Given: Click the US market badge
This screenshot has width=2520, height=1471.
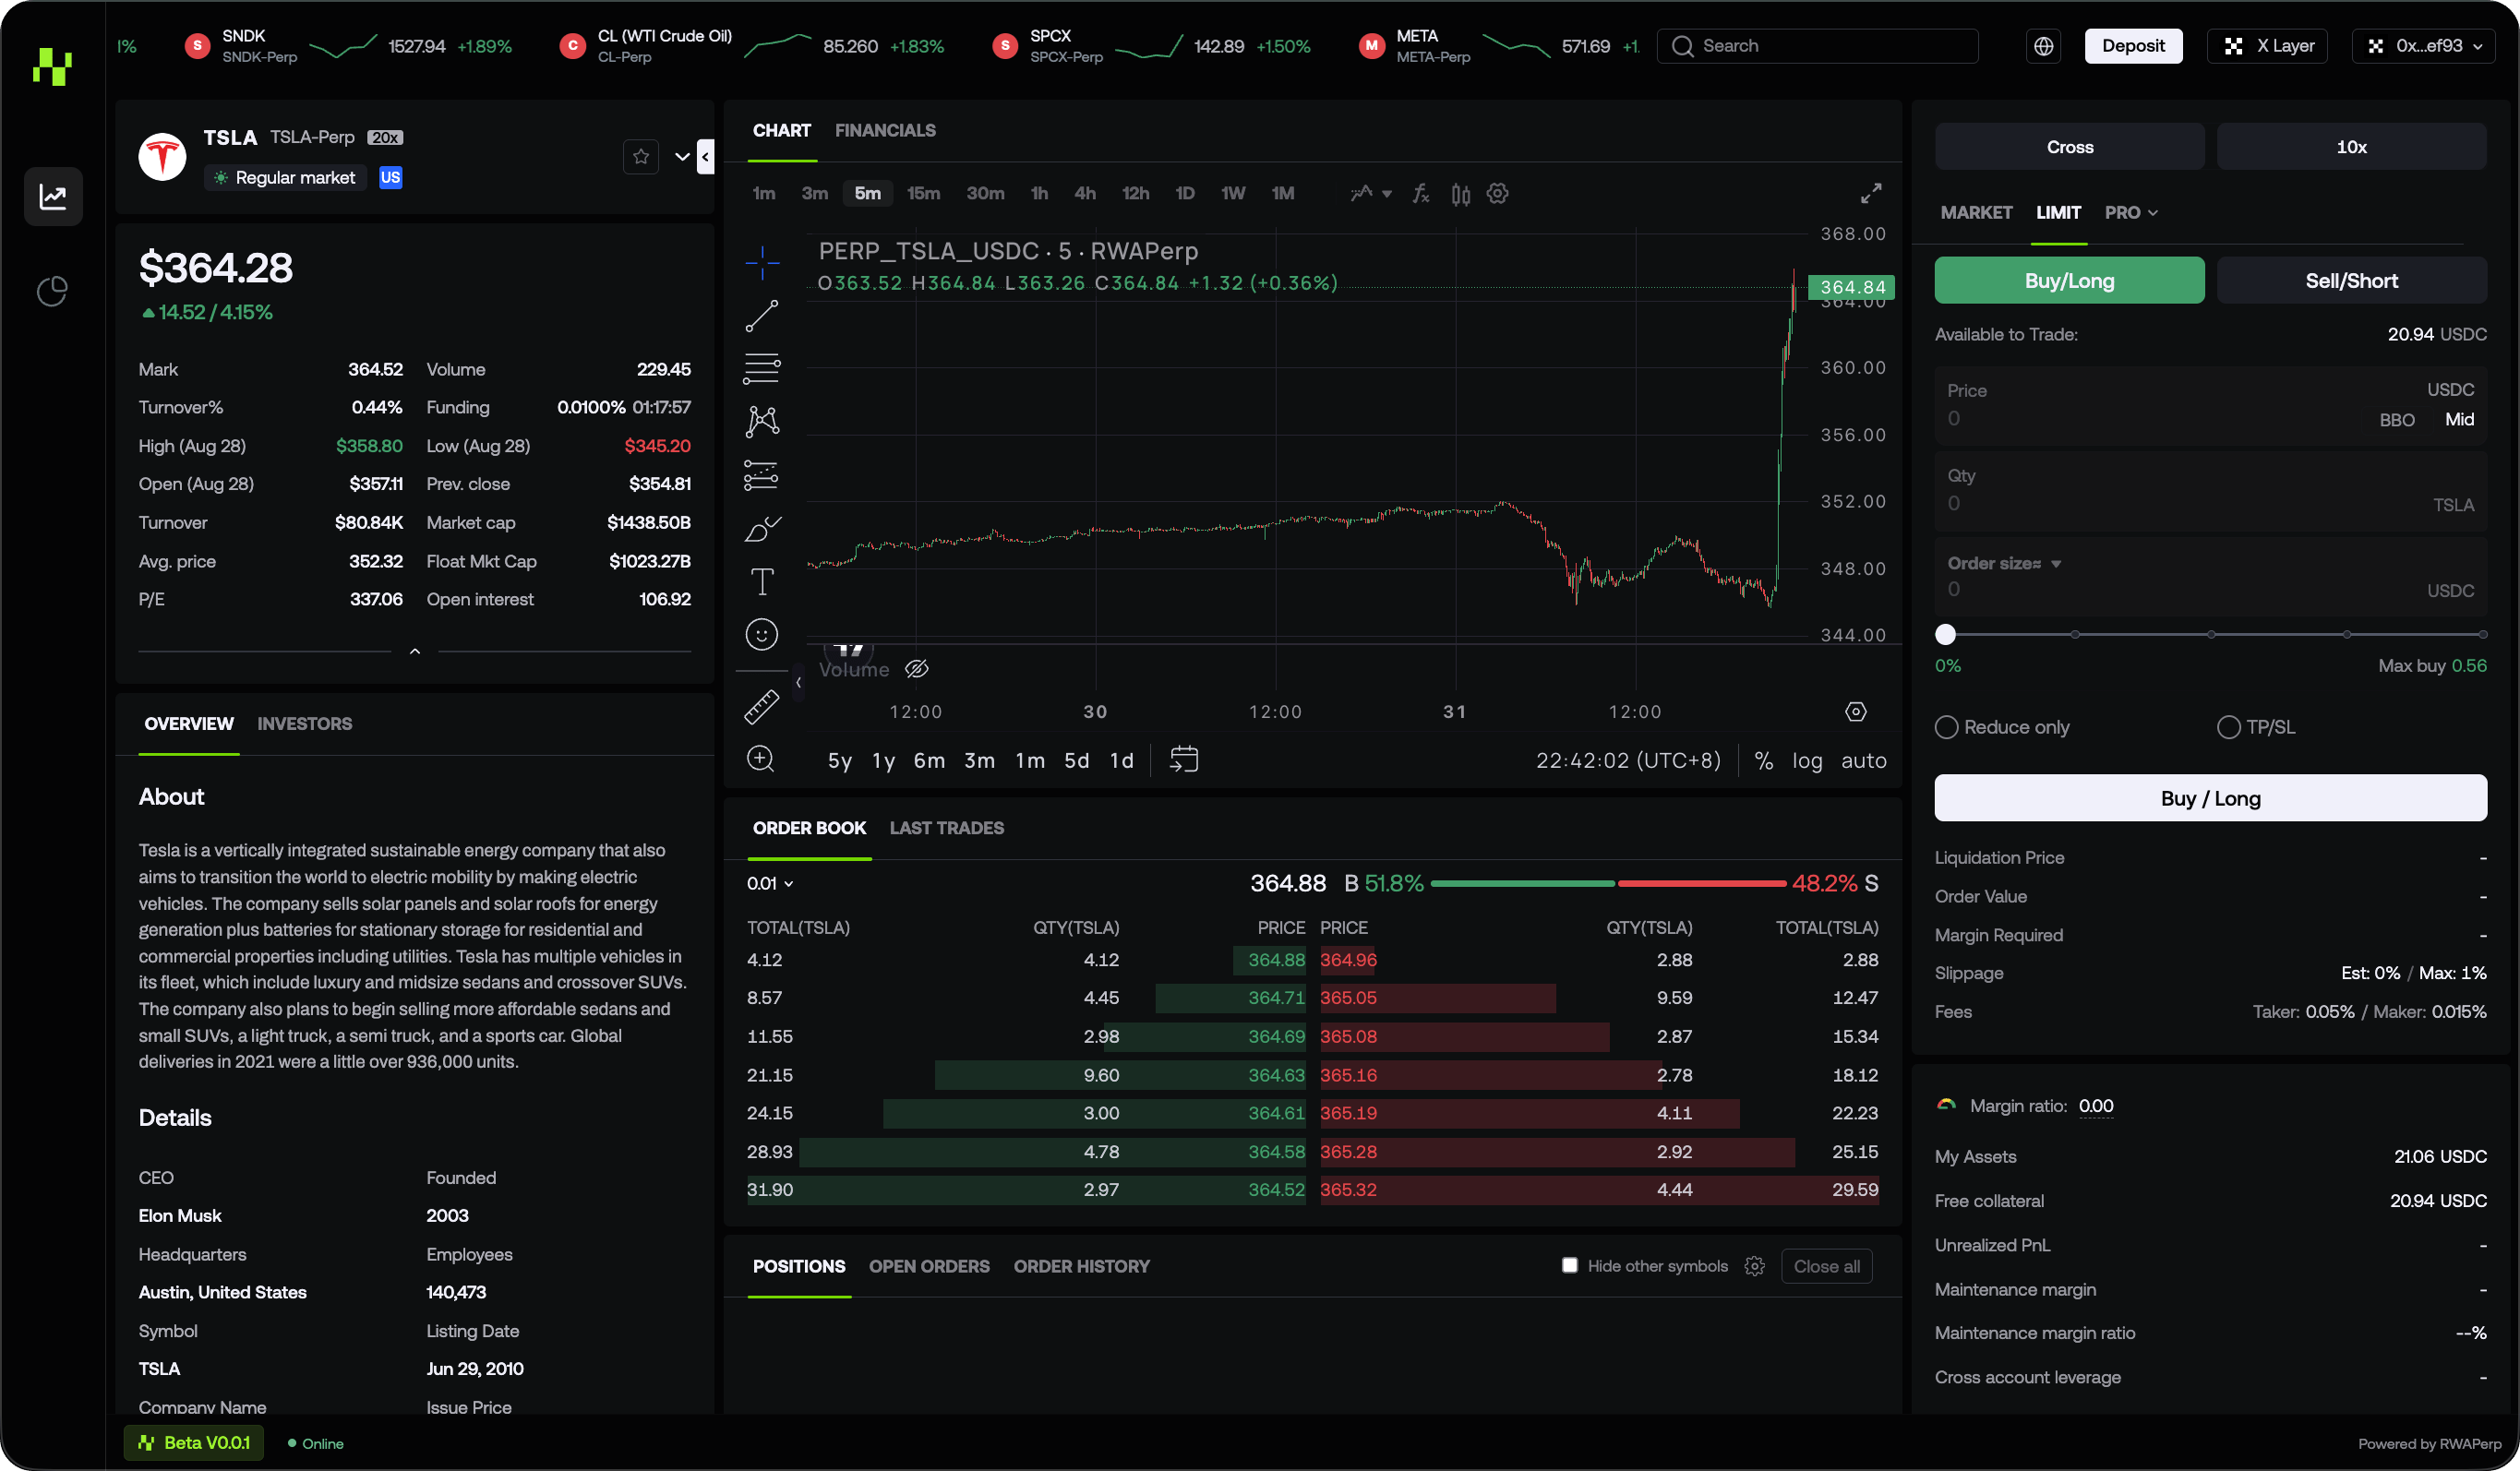Looking at the screenshot, I should pyautogui.click(x=391, y=178).
